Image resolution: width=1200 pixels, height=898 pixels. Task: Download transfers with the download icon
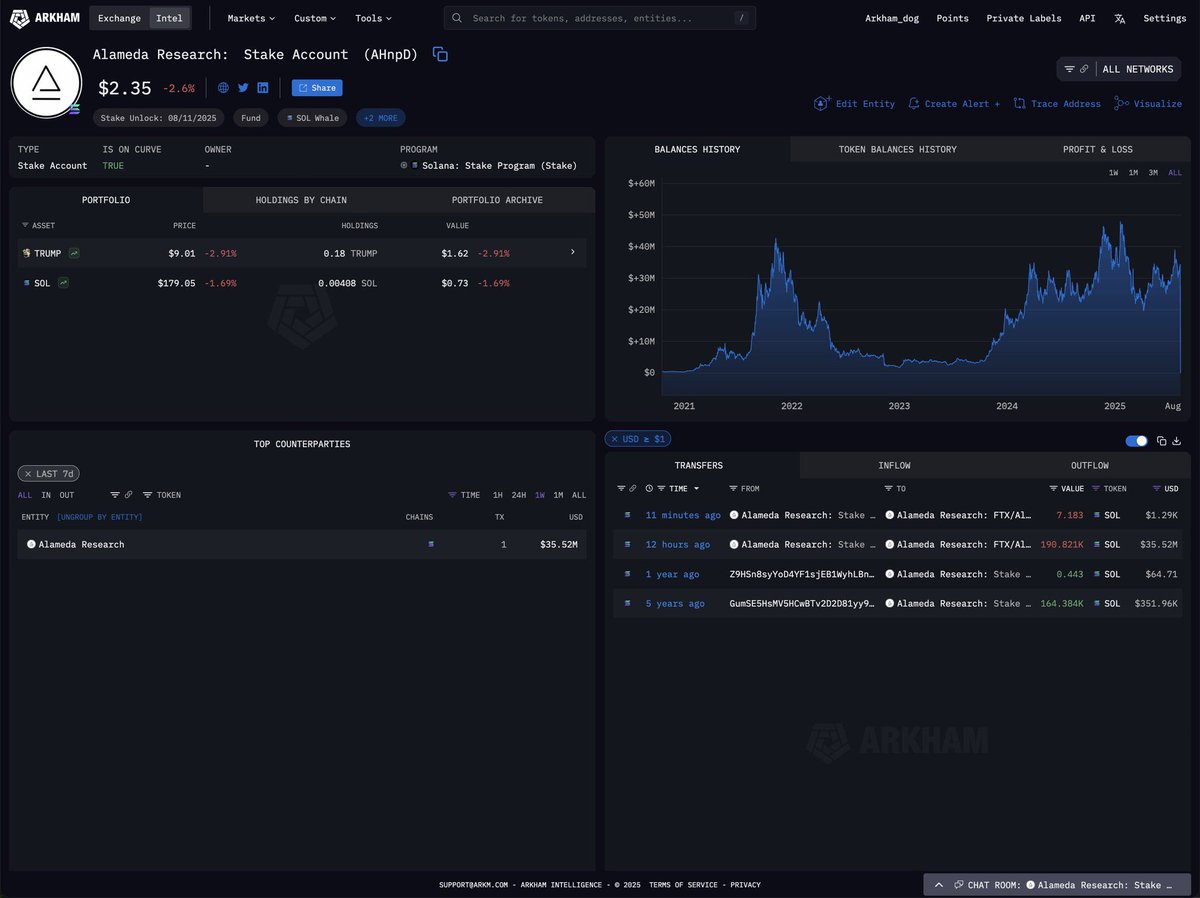(x=1177, y=441)
